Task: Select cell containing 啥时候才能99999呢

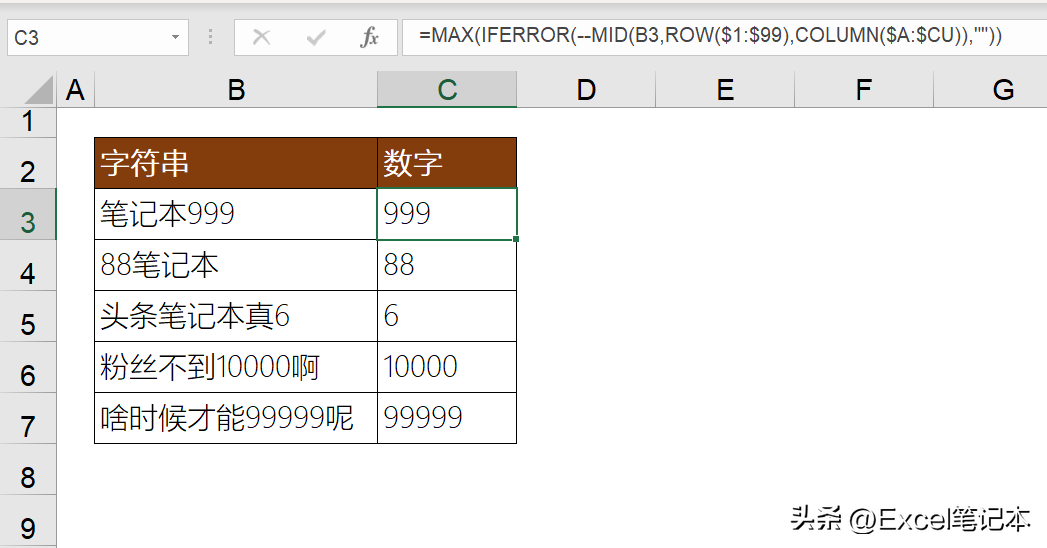Action: [x=236, y=418]
